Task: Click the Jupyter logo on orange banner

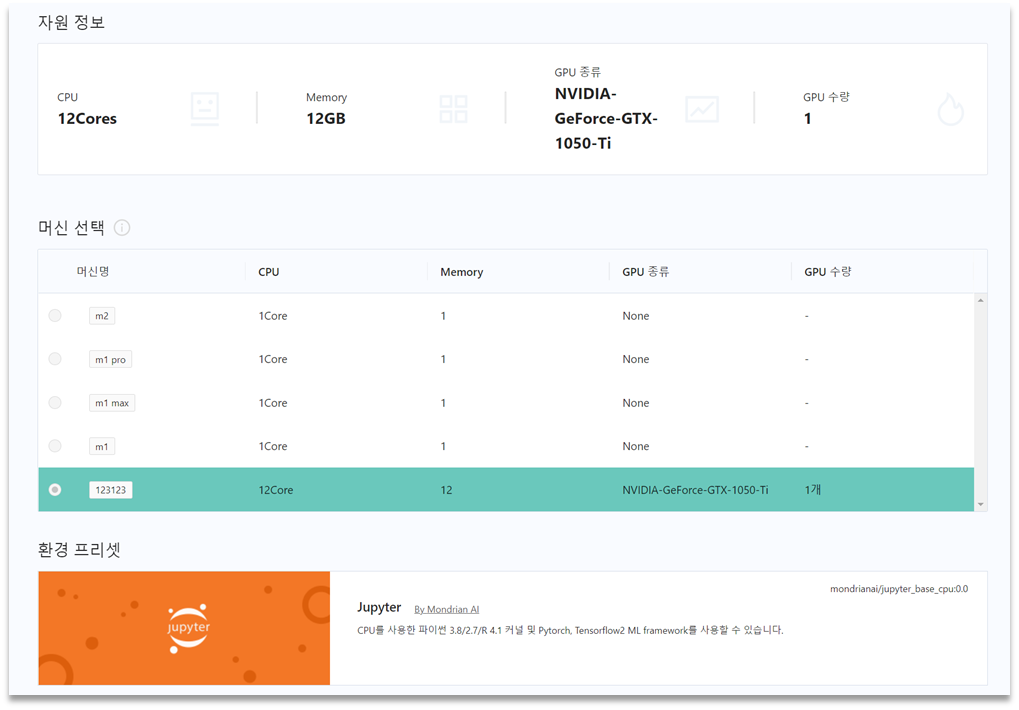Action: point(188,628)
